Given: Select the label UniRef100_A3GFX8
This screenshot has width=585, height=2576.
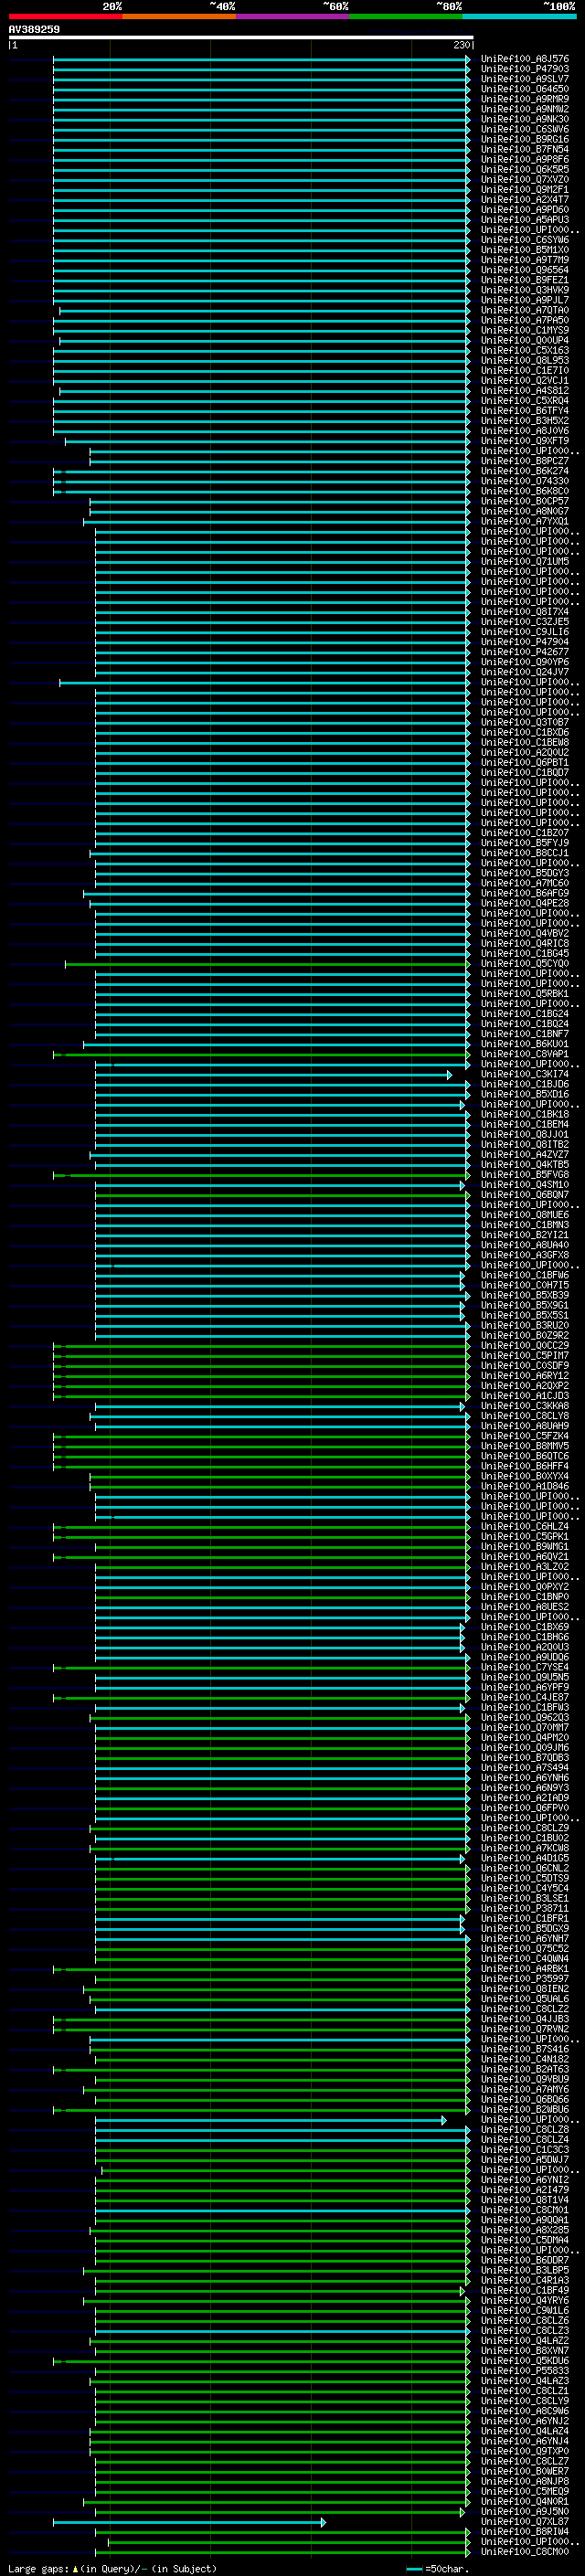Looking at the screenshot, I should click(525, 1255).
